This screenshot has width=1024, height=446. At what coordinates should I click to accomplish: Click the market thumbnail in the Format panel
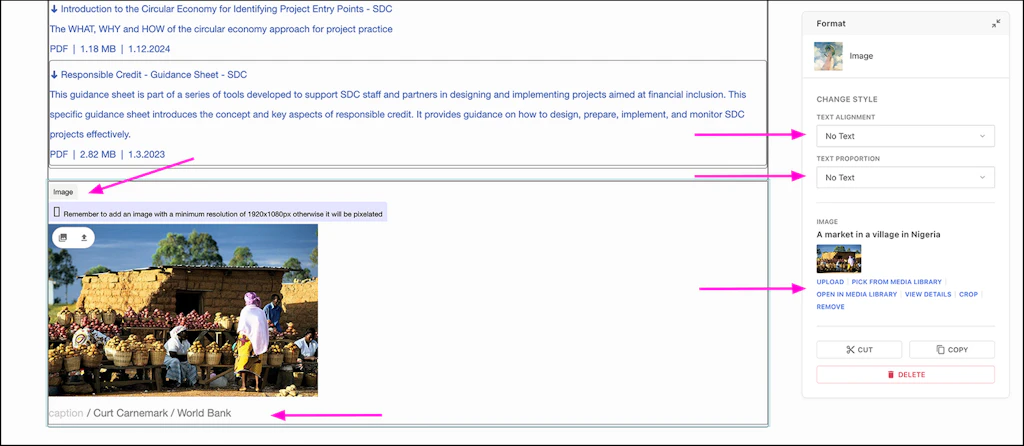pyautogui.click(x=839, y=259)
